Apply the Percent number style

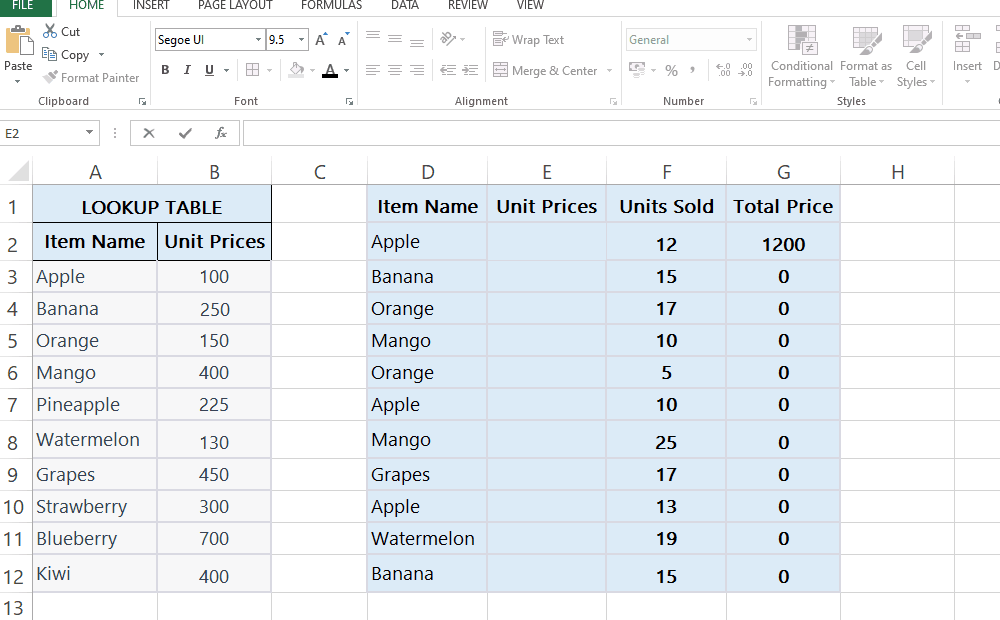tap(672, 70)
